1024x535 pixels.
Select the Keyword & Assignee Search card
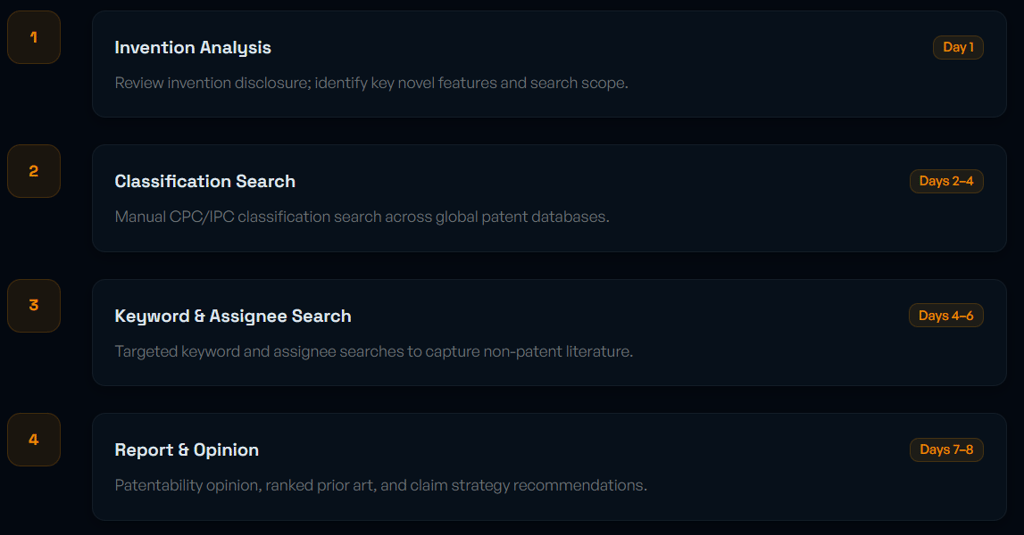point(549,332)
